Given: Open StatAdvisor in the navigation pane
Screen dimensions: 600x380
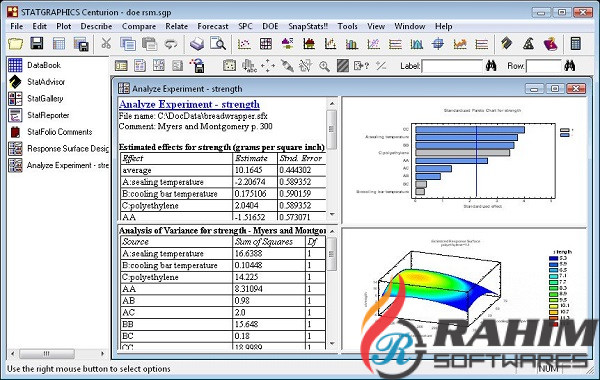Looking at the screenshot, I should coord(46,82).
